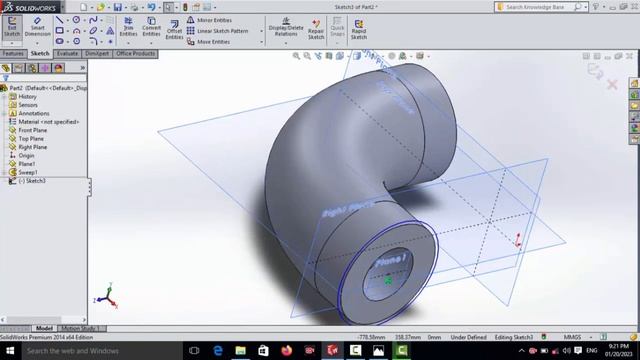Viewport: 640px width, 360px height.
Task: Select Top Plane in the tree
Action: click(31, 139)
